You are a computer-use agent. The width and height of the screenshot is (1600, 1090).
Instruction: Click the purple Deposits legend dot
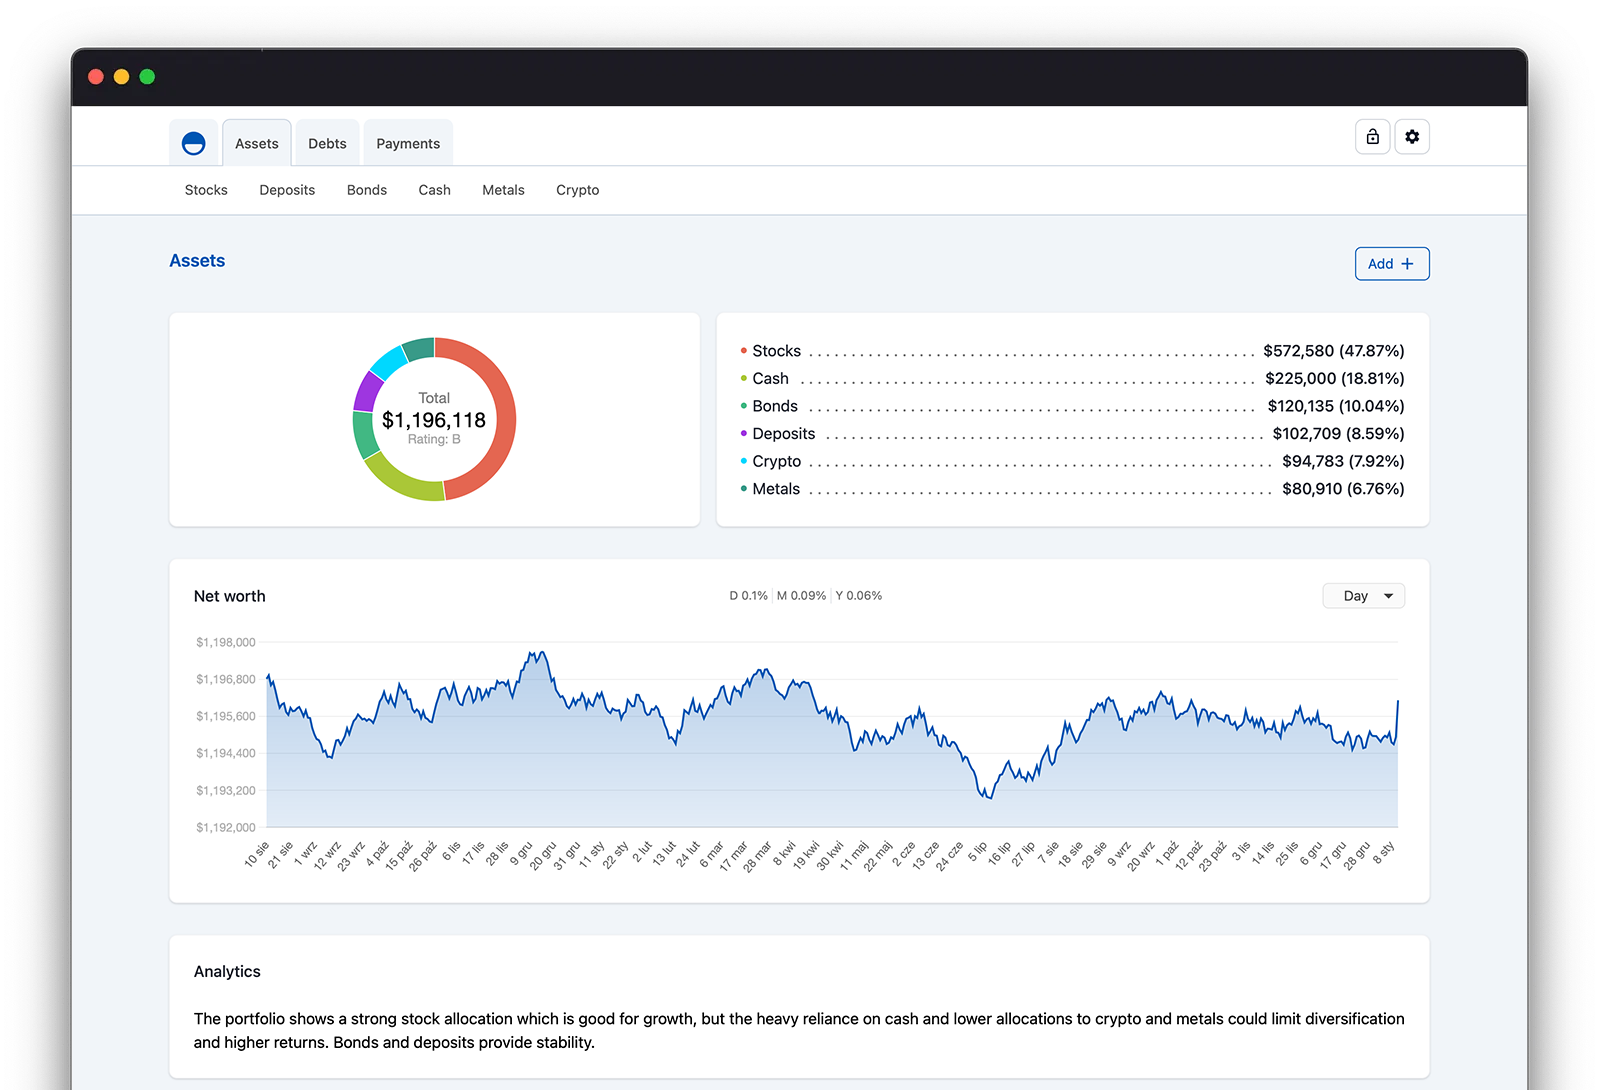[x=743, y=434]
